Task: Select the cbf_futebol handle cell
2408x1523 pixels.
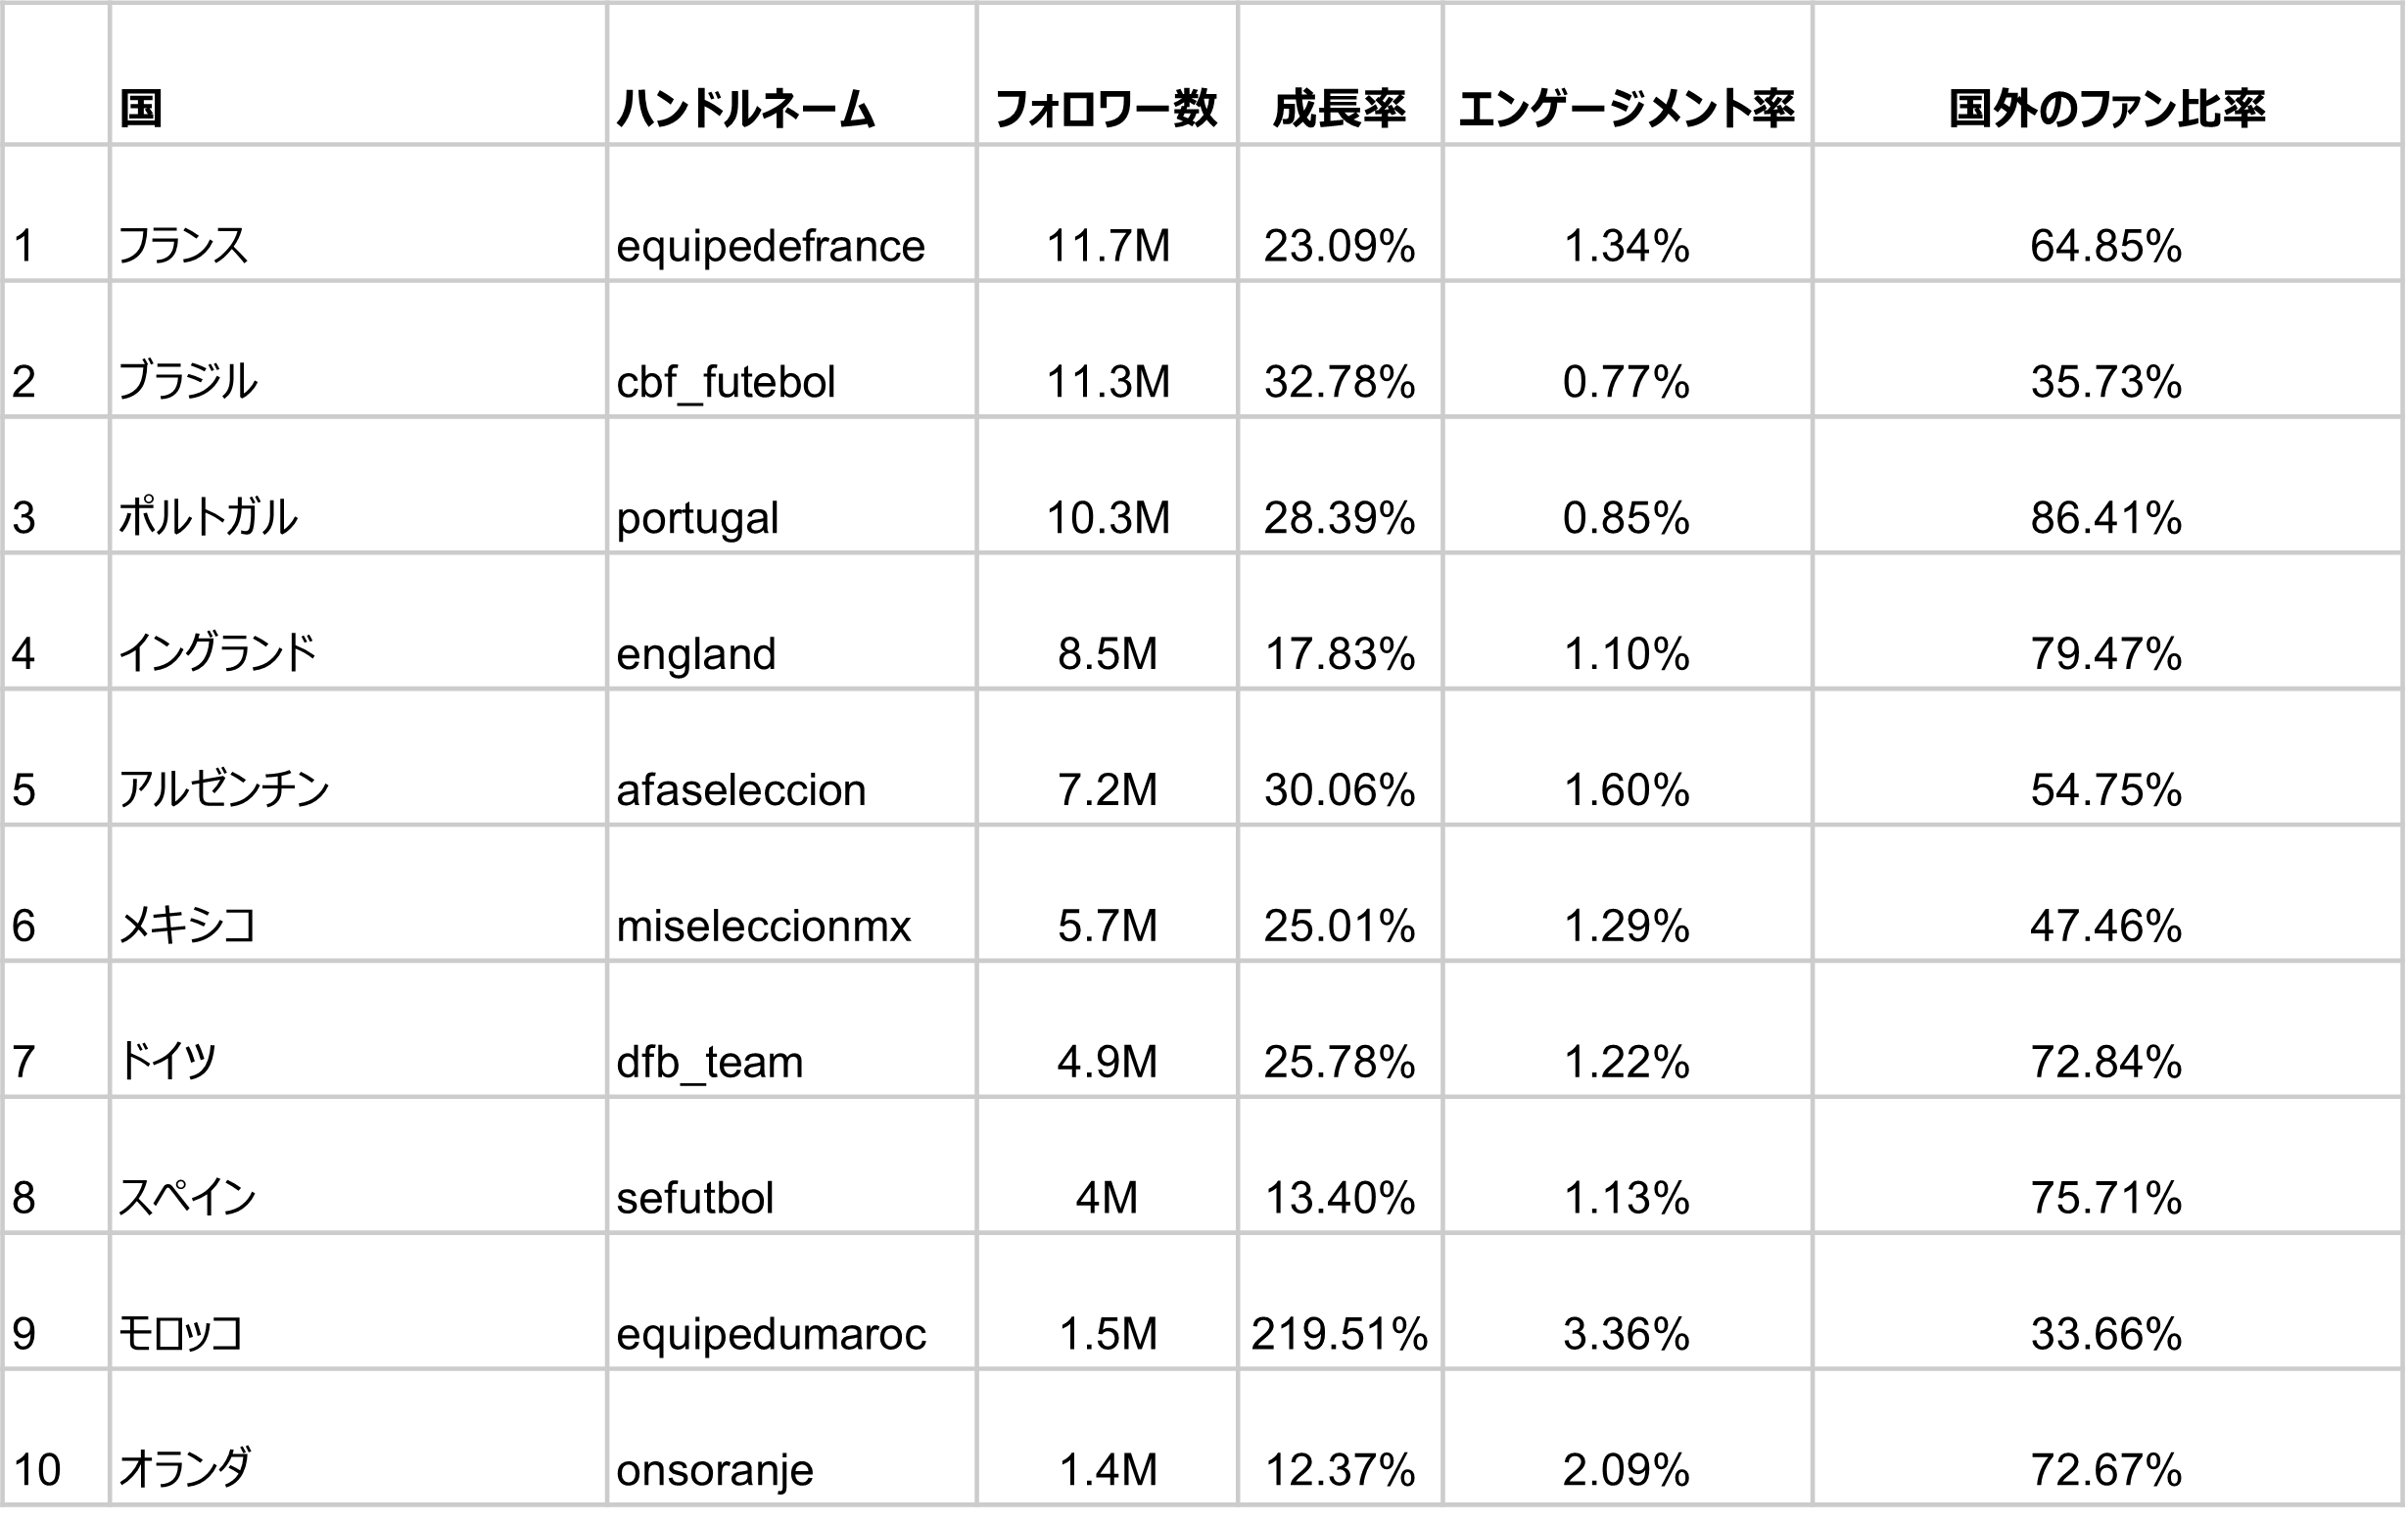Action: pos(791,349)
